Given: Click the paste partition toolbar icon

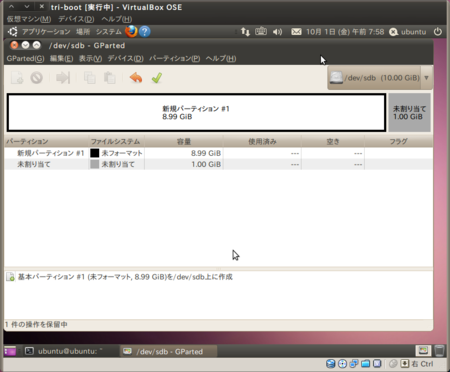Looking at the screenshot, I should coord(109,78).
